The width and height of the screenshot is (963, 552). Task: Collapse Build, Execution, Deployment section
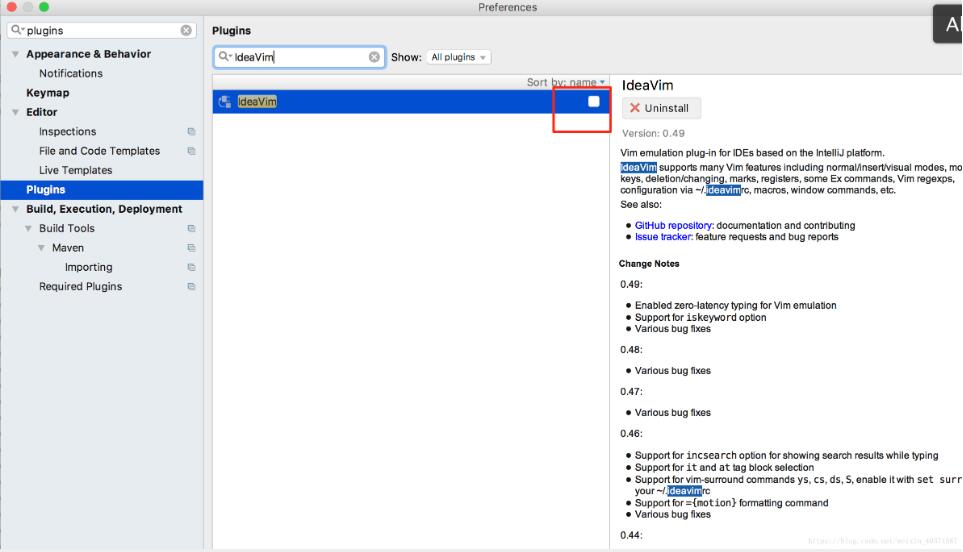click(x=15, y=209)
